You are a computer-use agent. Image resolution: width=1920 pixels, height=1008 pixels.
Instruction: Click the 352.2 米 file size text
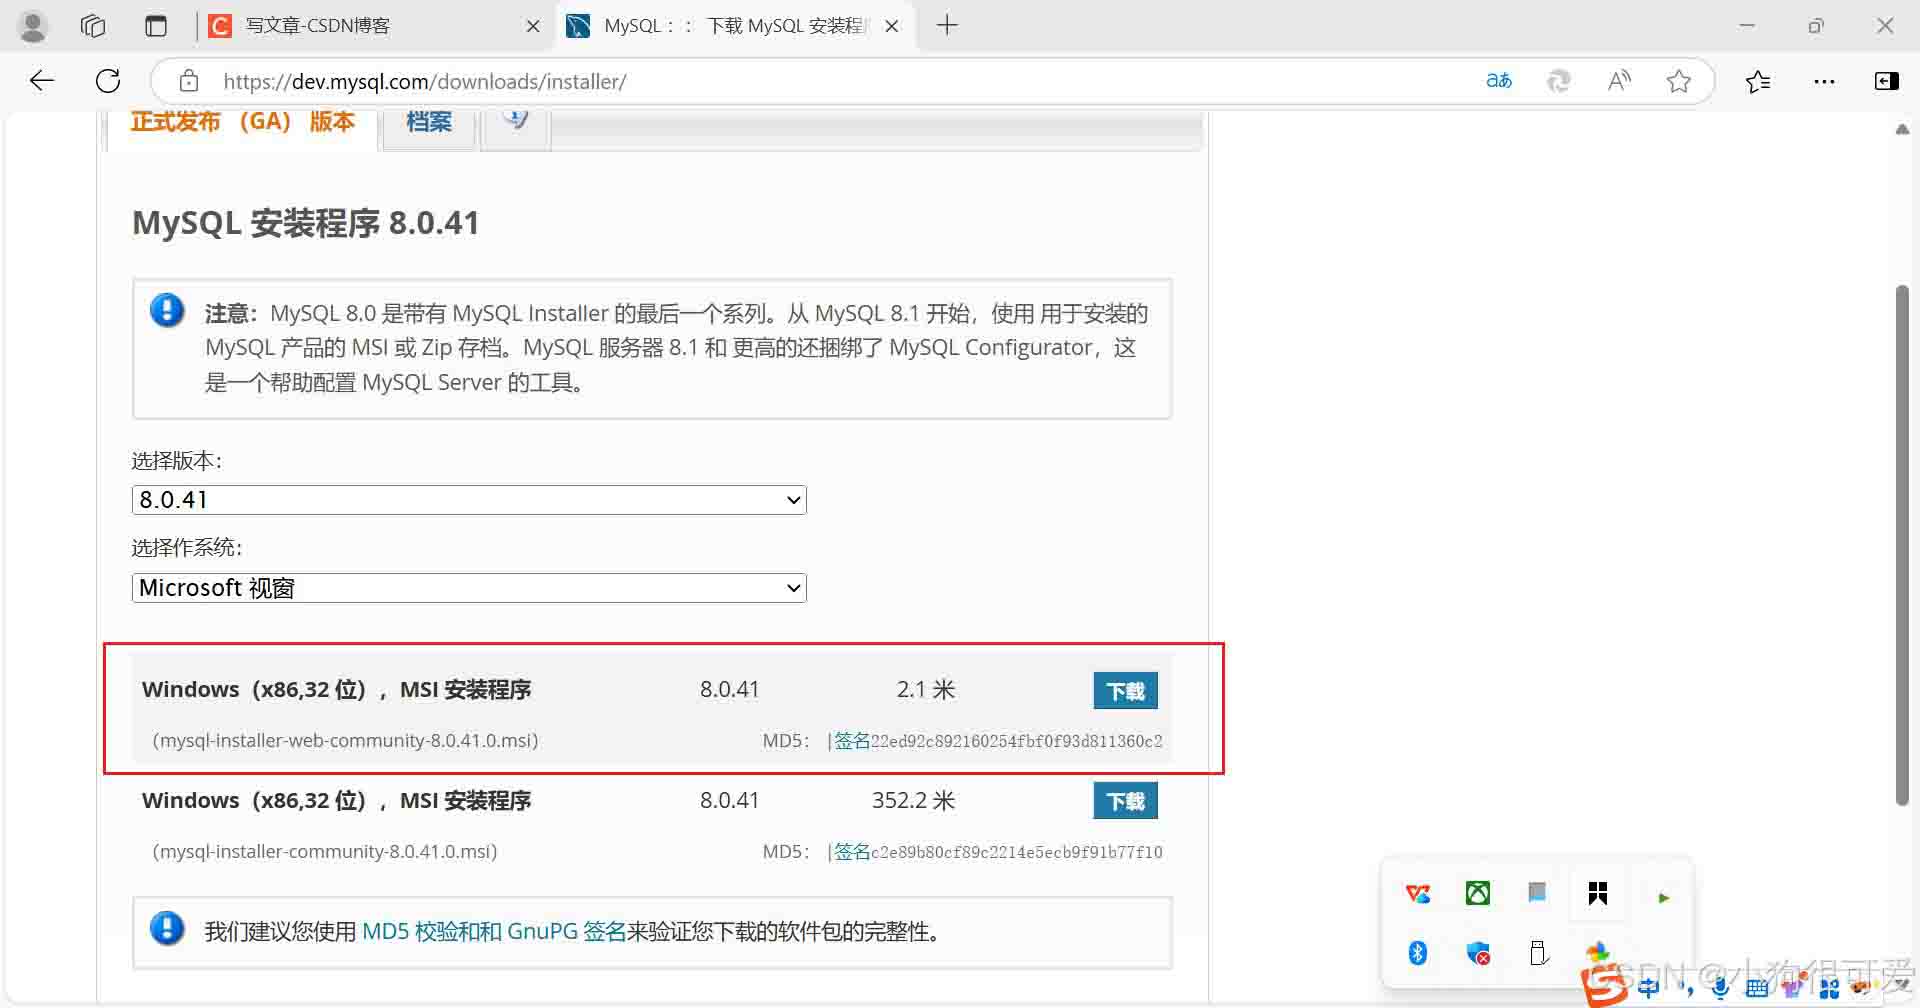913,801
